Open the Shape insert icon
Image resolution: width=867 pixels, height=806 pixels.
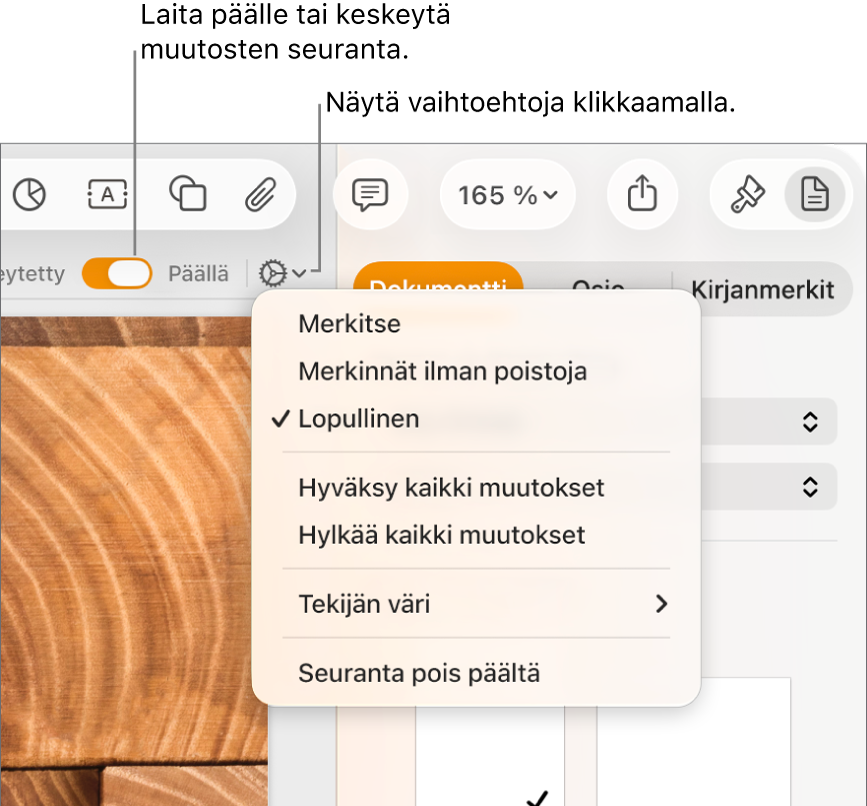(x=187, y=193)
